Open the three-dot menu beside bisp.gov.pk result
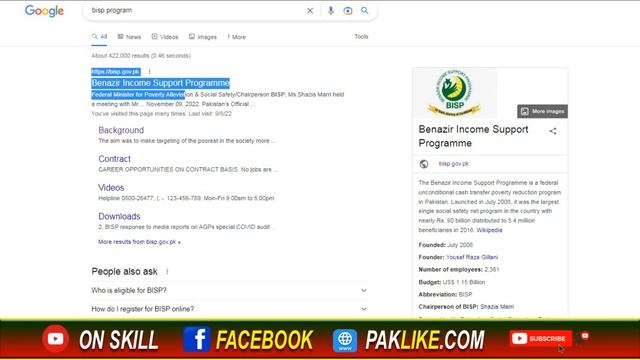 pyautogui.click(x=149, y=71)
